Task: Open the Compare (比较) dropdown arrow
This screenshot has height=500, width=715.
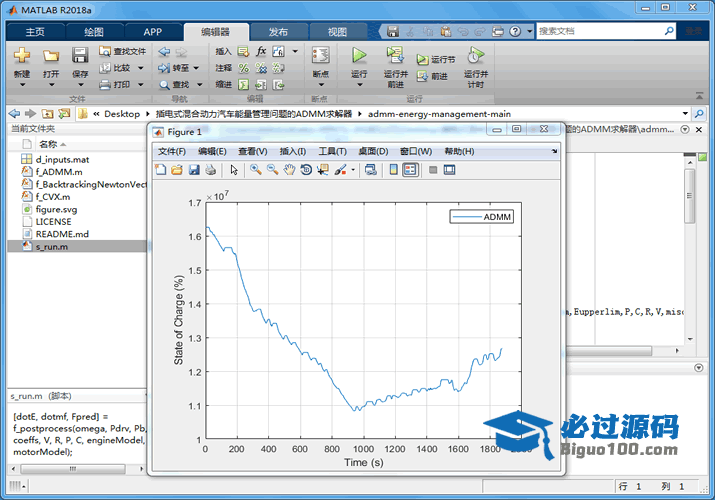Action: click(x=140, y=68)
